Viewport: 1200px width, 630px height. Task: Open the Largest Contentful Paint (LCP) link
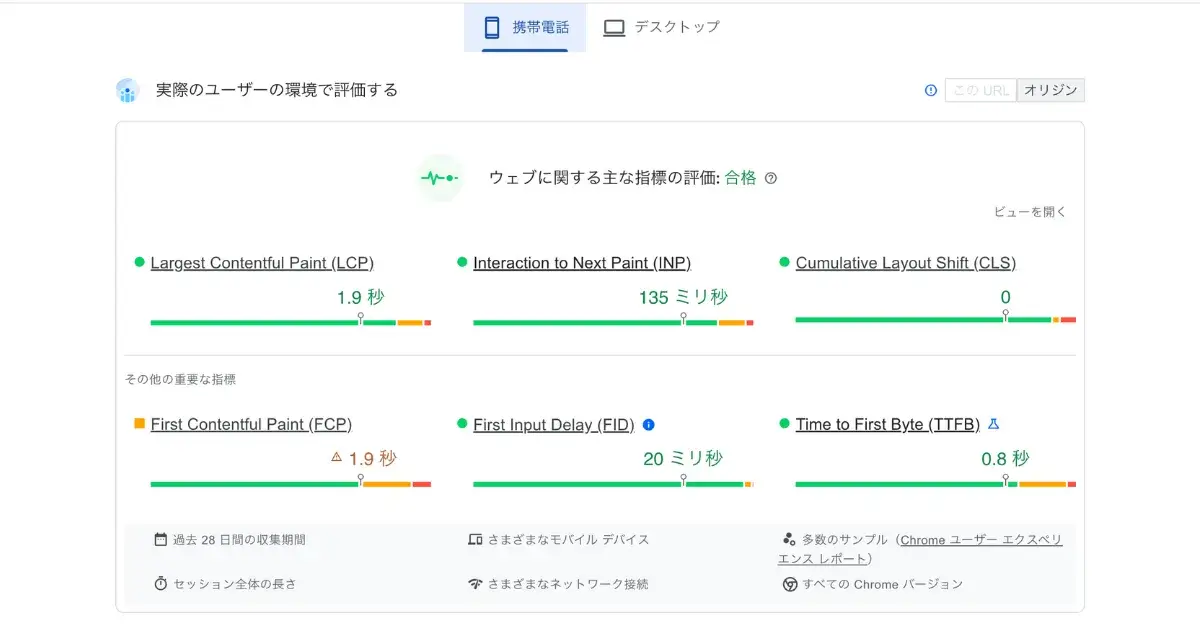click(262, 263)
